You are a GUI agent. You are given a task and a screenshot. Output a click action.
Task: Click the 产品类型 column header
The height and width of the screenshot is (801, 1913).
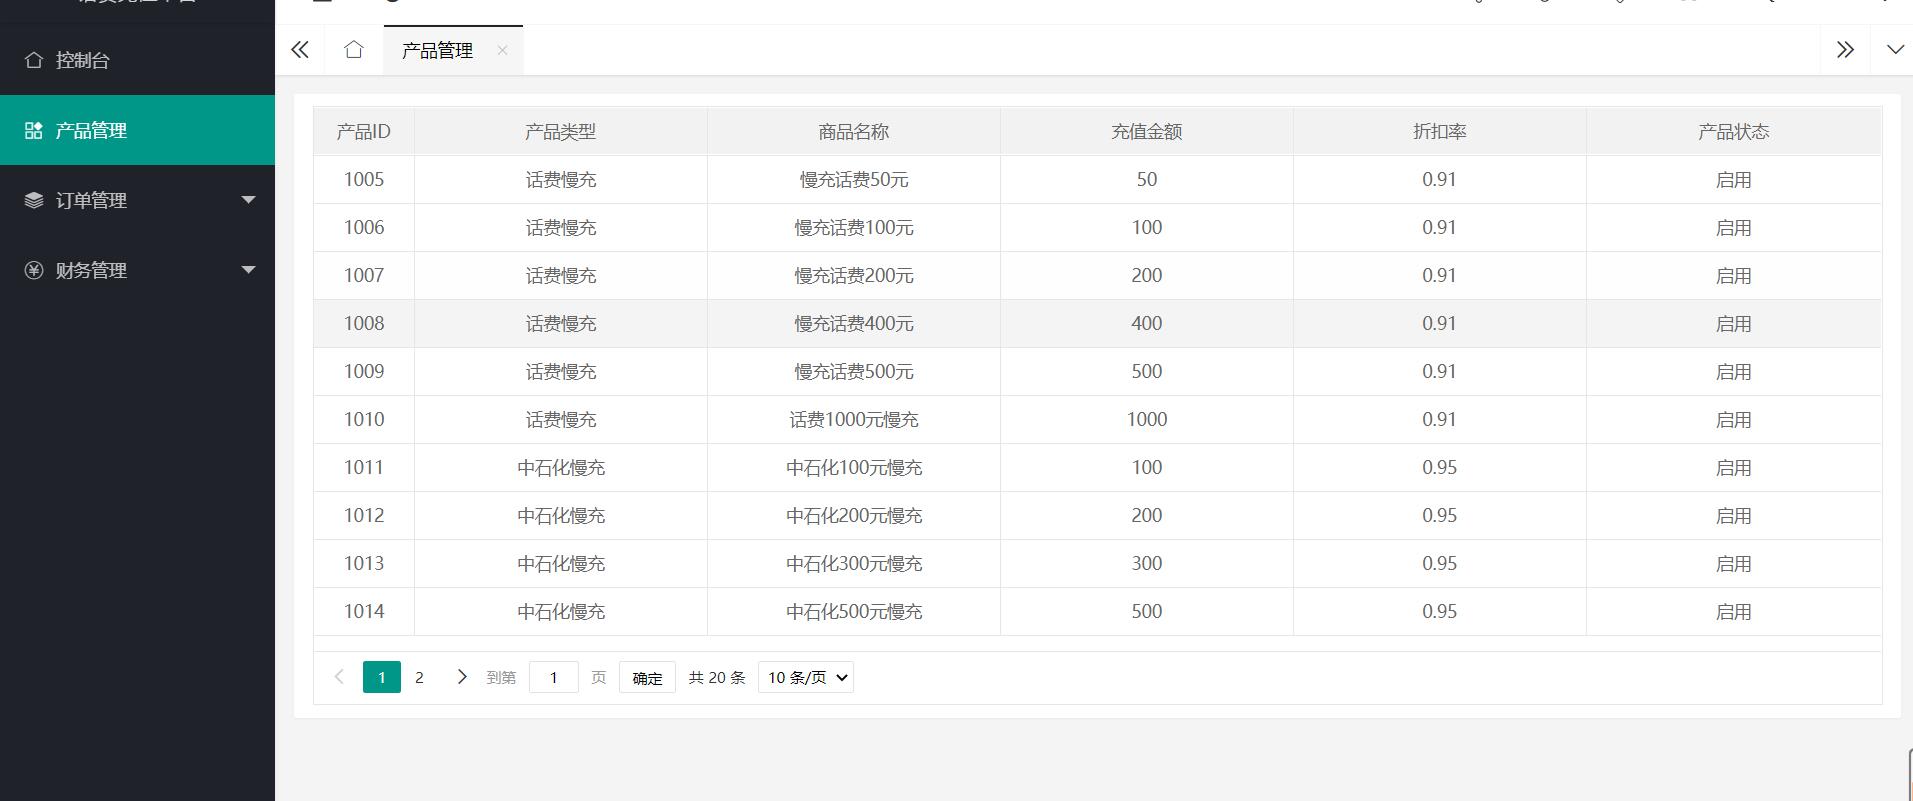point(561,132)
